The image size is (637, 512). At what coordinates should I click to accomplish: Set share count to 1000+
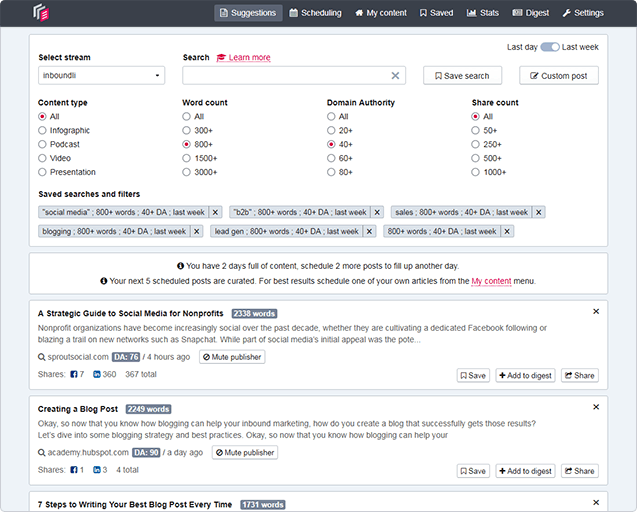pyautogui.click(x=475, y=172)
